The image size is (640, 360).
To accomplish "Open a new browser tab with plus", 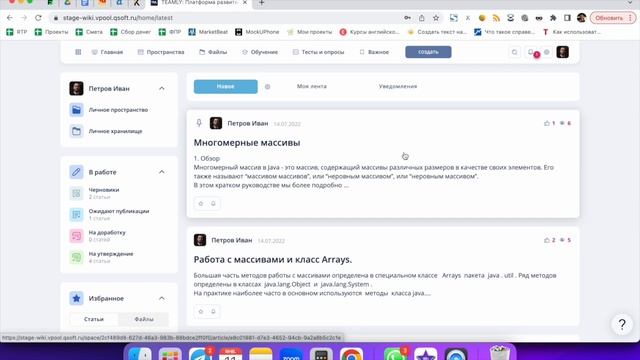I will [x=262, y=3].
